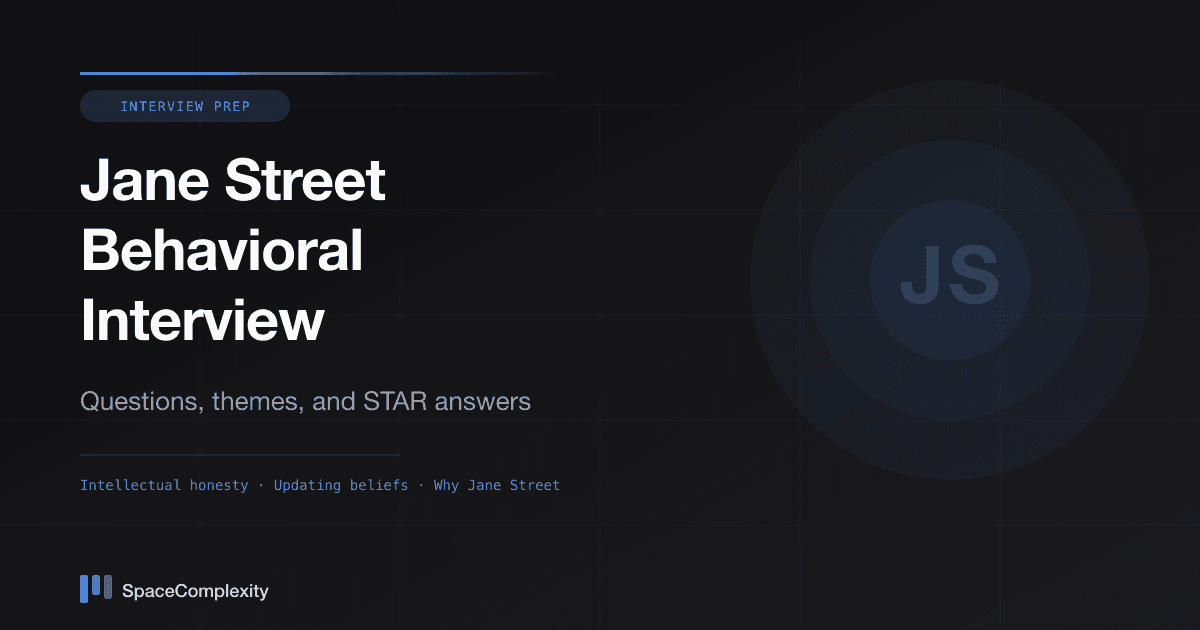Select the INTERVIEW PREP badge

pyautogui.click(x=185, y=106)
